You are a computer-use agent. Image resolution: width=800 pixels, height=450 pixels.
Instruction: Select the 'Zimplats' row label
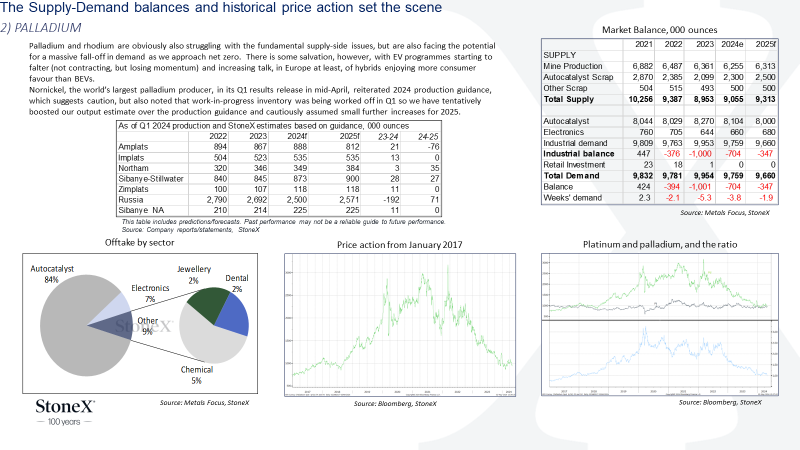(x=133, y=189)
